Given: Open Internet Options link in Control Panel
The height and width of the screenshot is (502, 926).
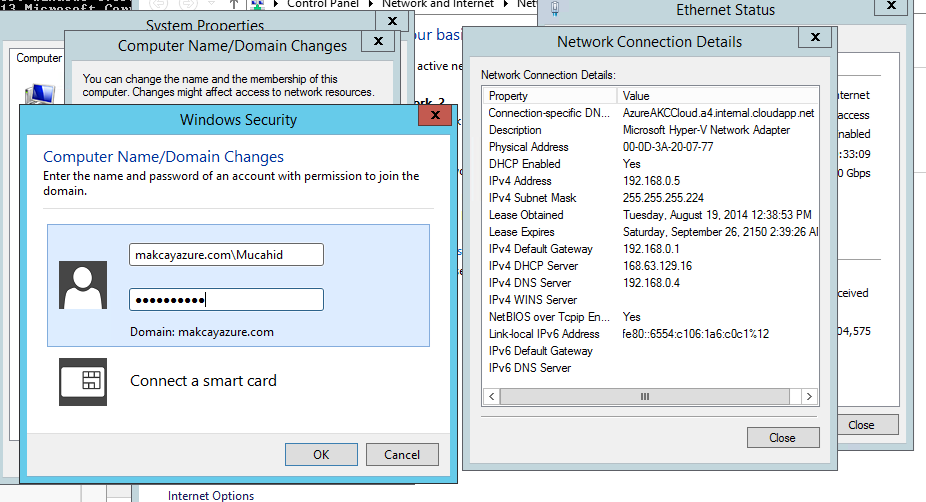Looking at the screenshot, I should [x=211, y=496].
